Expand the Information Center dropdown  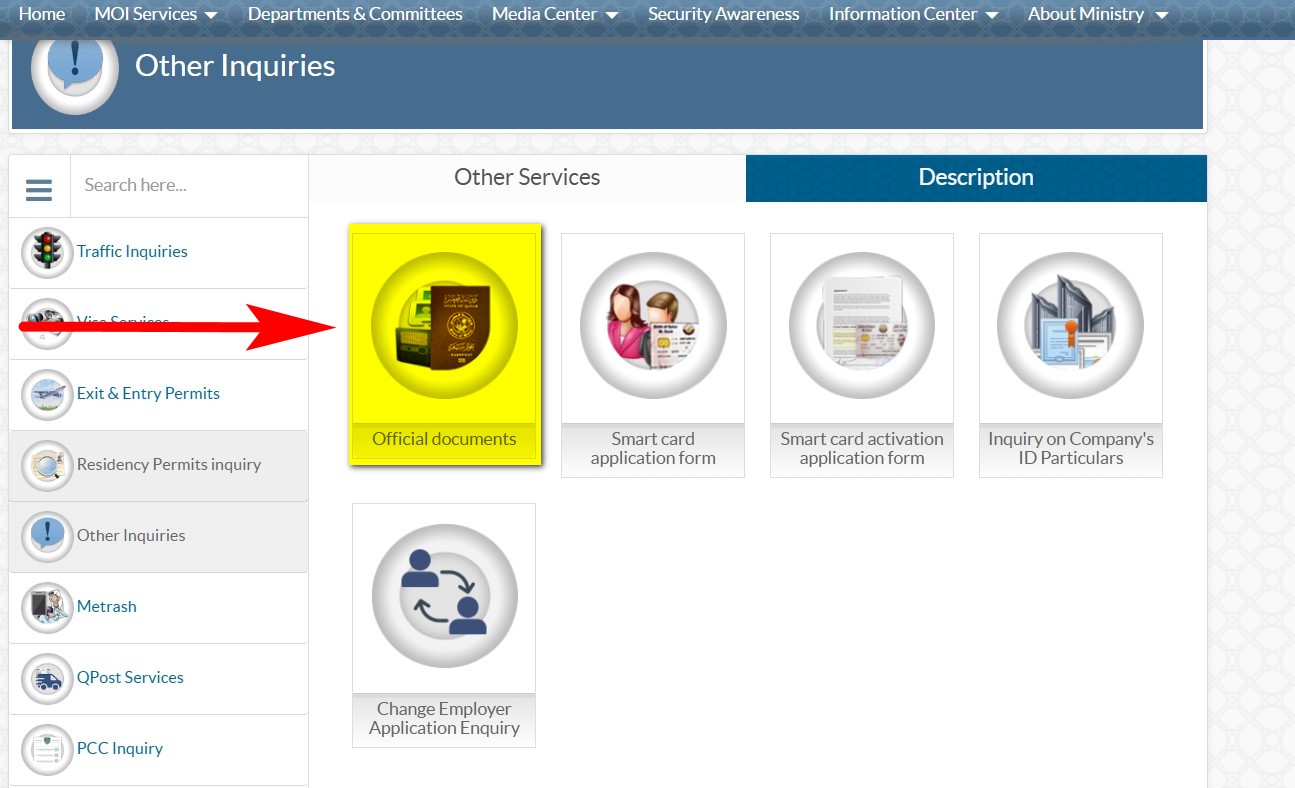pyautogui.click(x=913, y=14)
